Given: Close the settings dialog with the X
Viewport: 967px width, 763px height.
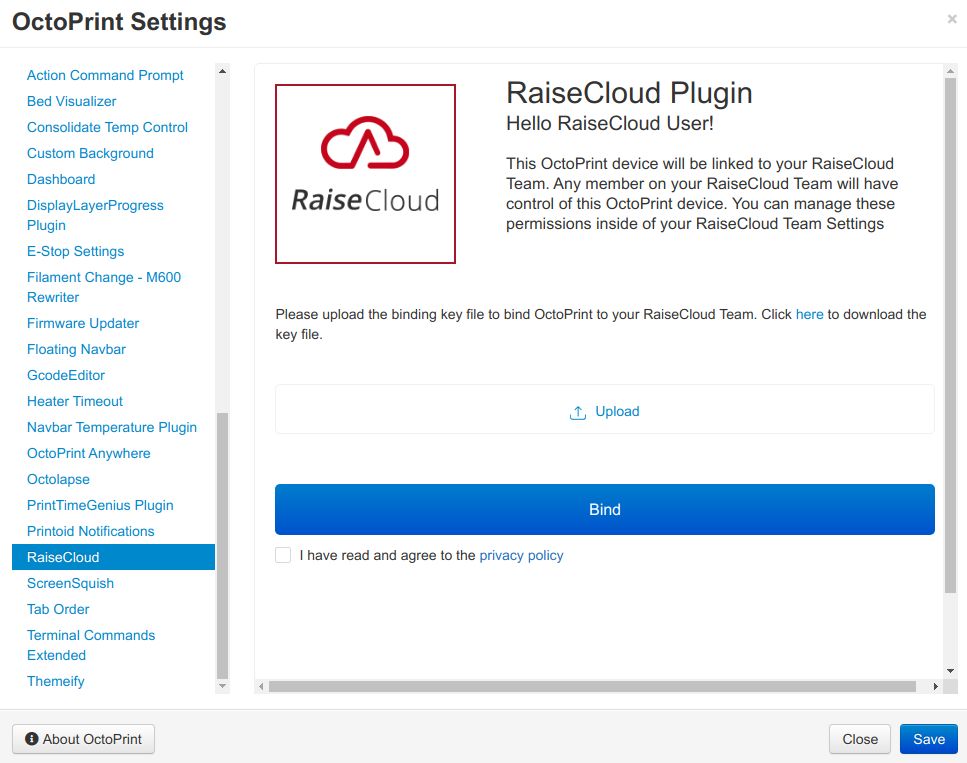Looking at the screenshot, I should pyautogui.click(x=952, y=19).
